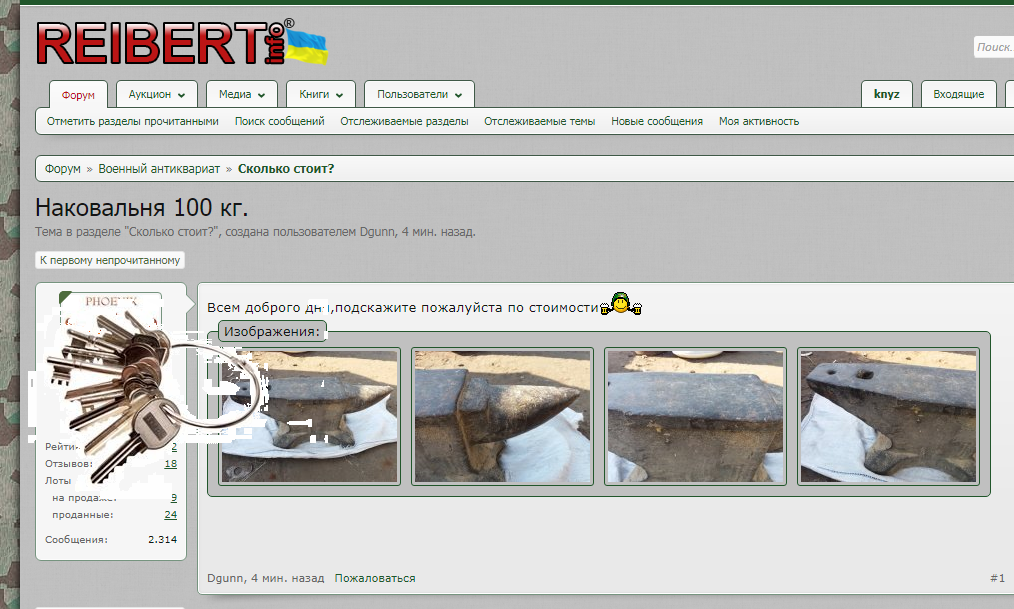Select the Форум tab
This screenshot has width=1014, height=609.
(78, 95)
